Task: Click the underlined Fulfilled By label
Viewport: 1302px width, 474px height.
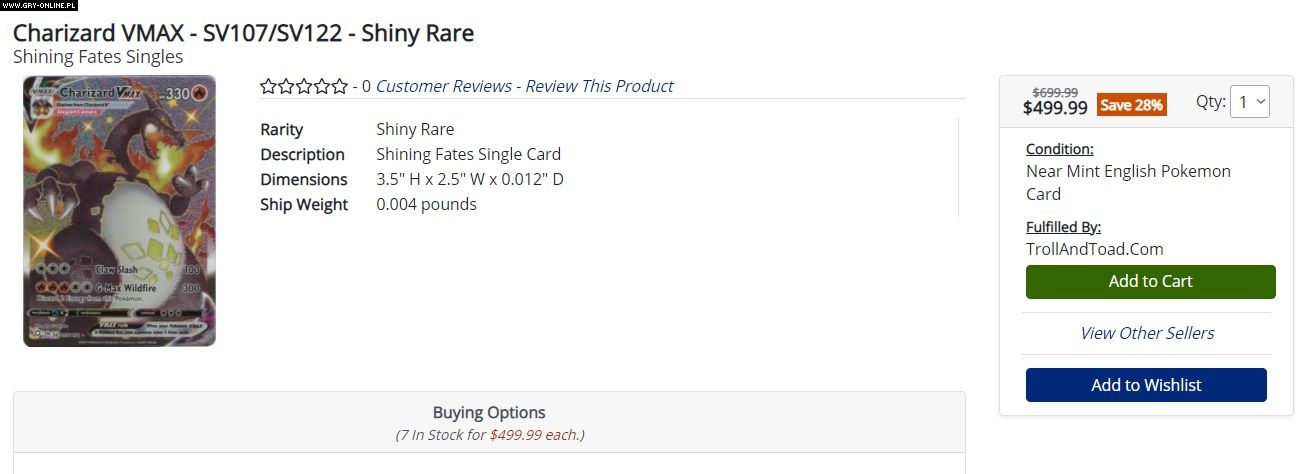Action: (1063, 227)
